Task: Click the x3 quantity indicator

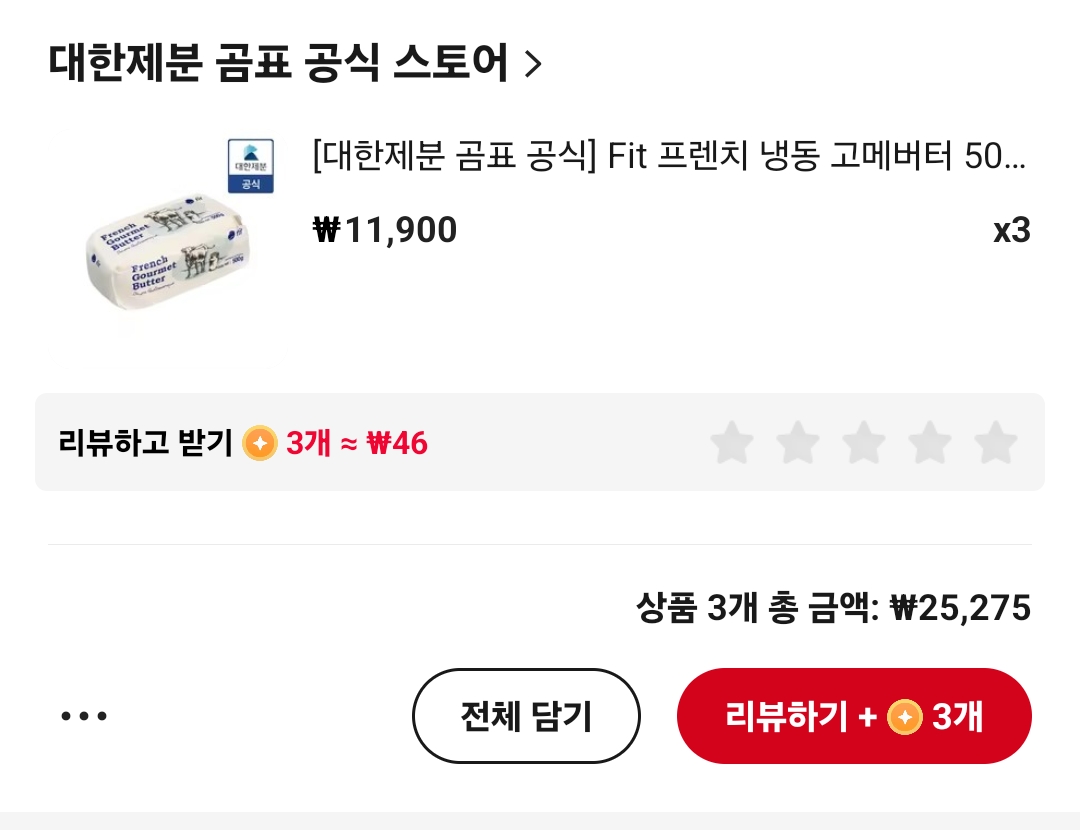Action: [1011, 231]
